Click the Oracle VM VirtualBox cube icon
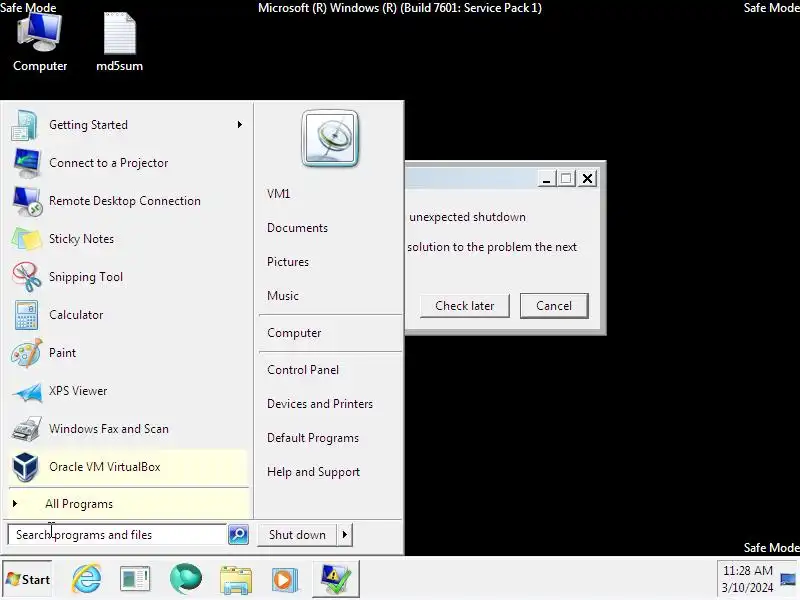This screenshot has height=600, width=800. [25, 467]
